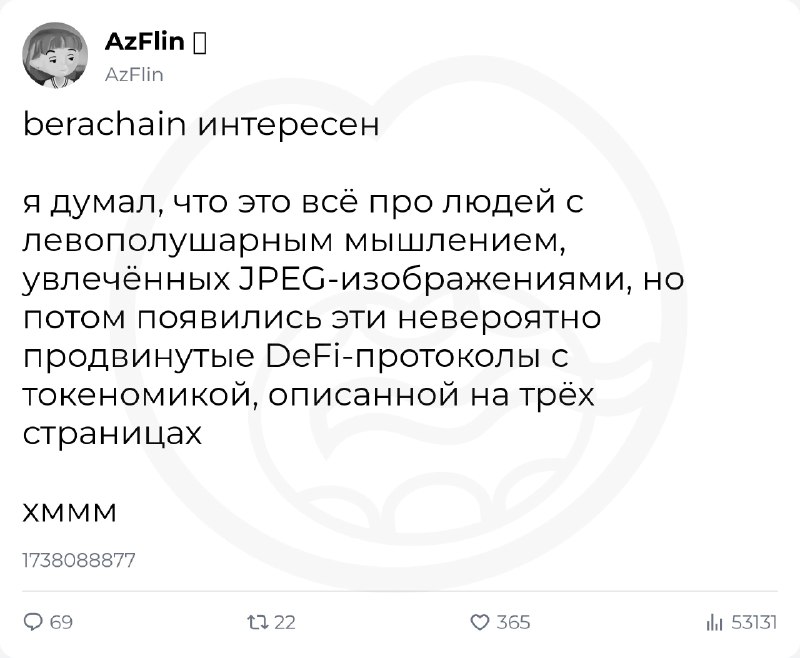Image resolution: width=800 pixels, height=658 pixels.
Task: Click the repost arrows icon
Action: pyautogui.click(x=257, y=622)
